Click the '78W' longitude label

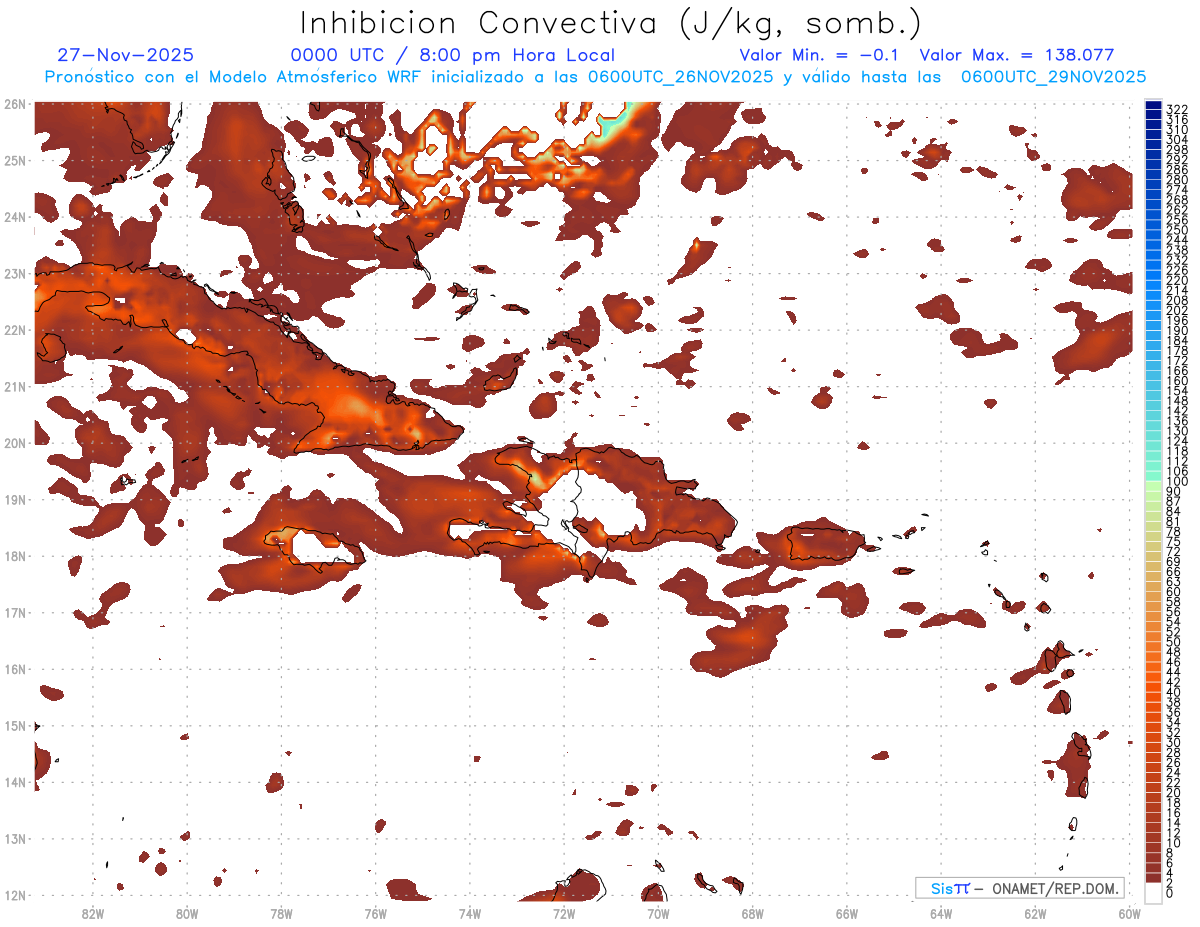281,913
